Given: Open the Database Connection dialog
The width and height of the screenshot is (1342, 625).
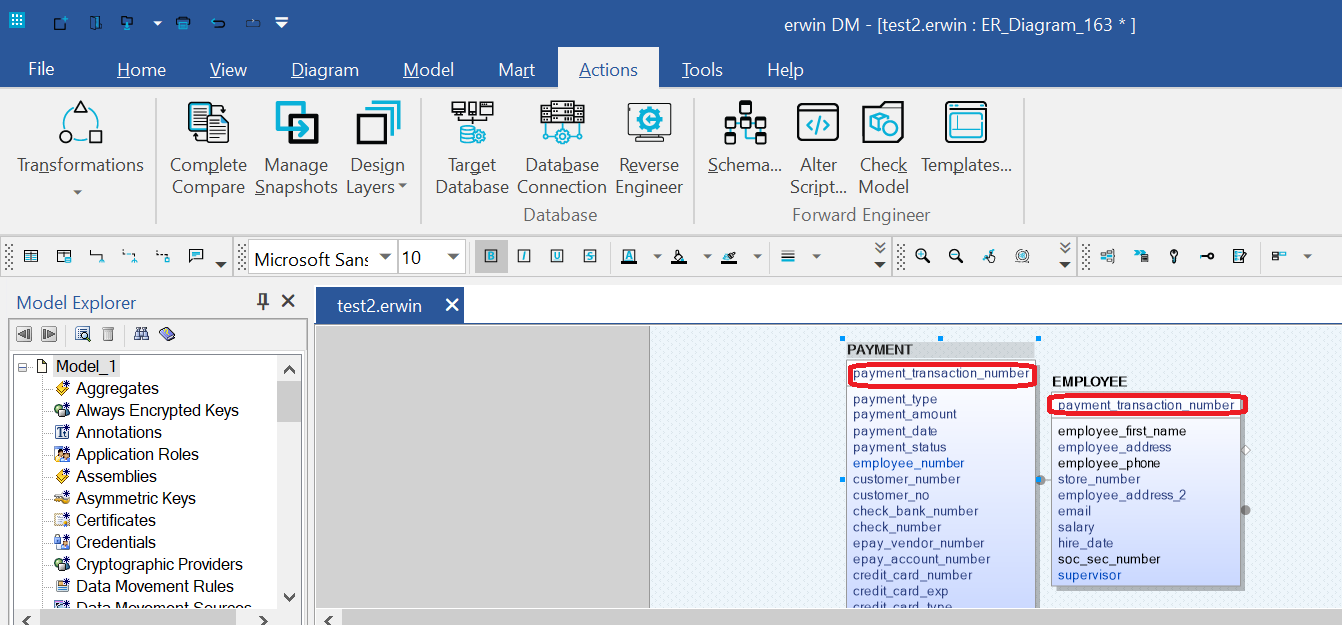Looking at the screenshot, I should tap(561, 148).
